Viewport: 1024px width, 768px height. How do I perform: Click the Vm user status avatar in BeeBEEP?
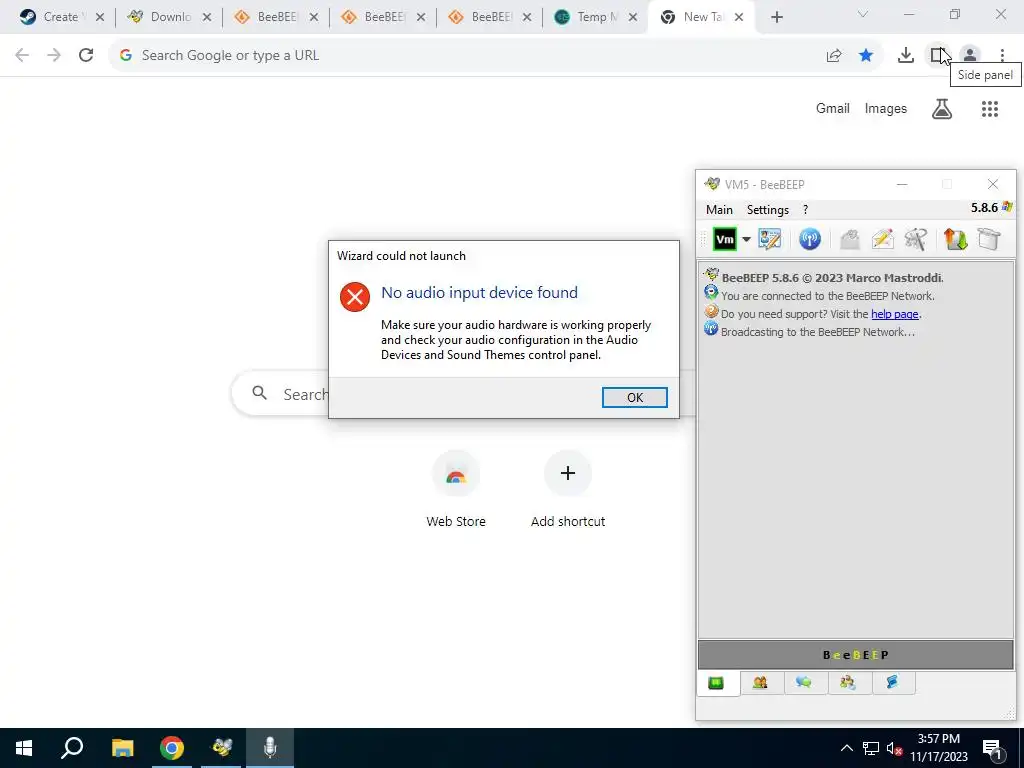[x=724, y=239]
